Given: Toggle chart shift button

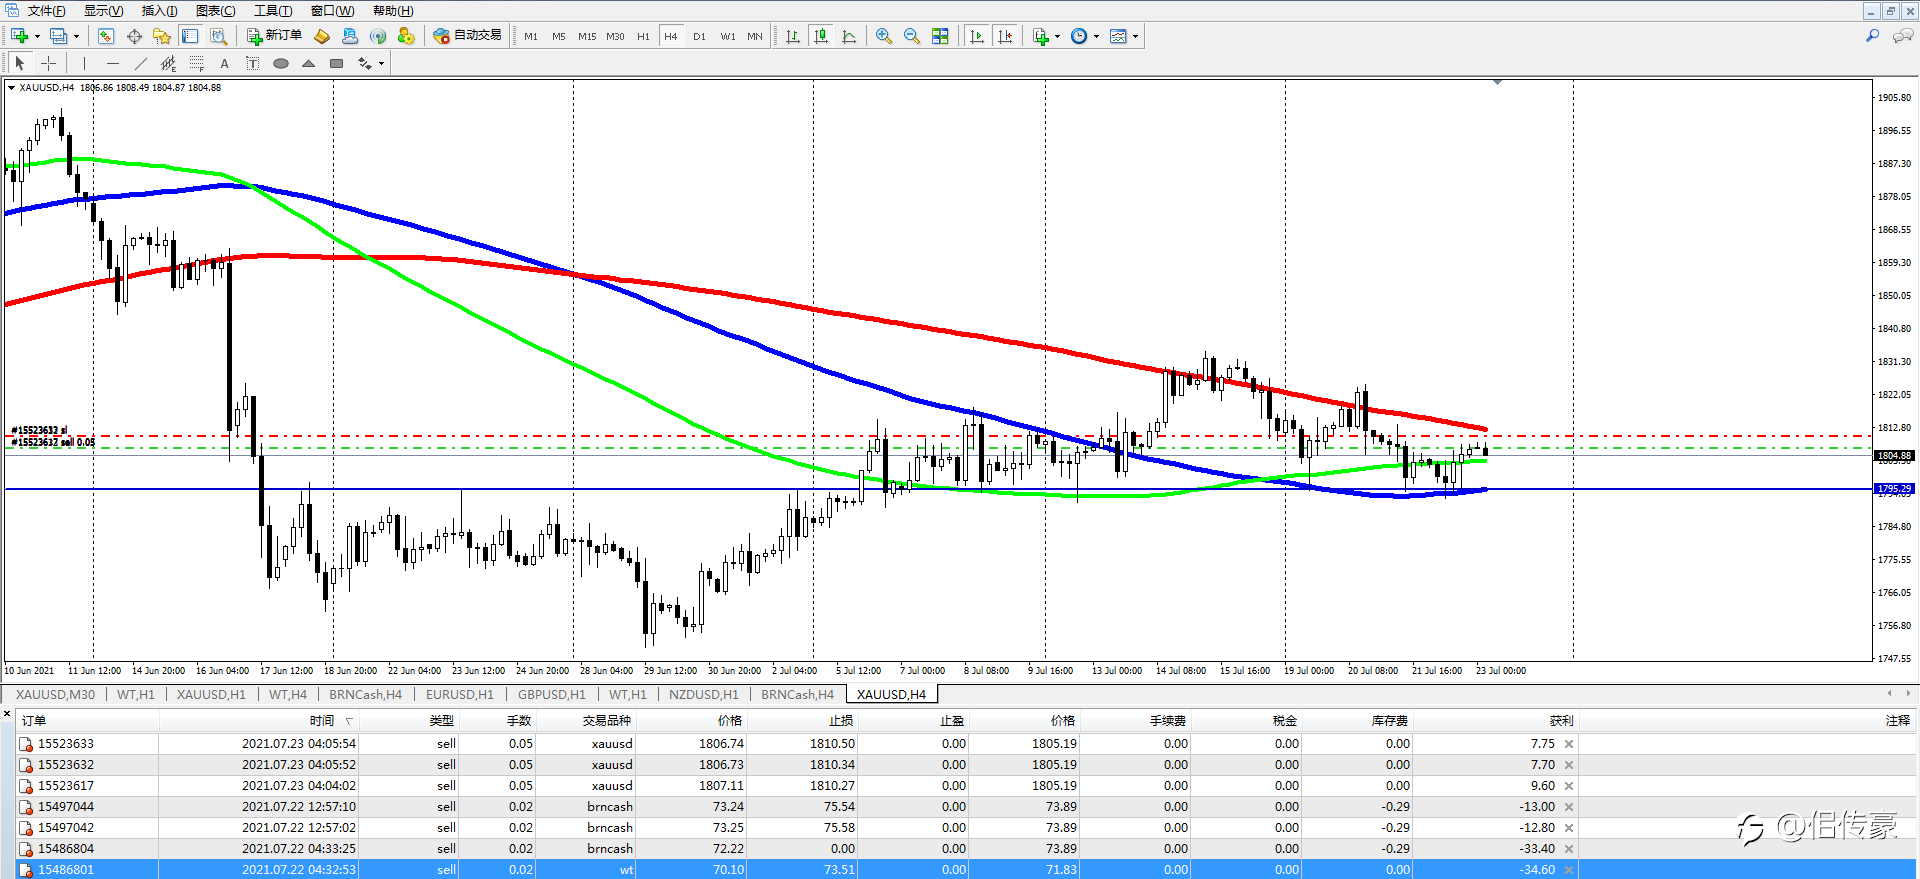Looking at the screenshot, I should [1005, 36].
